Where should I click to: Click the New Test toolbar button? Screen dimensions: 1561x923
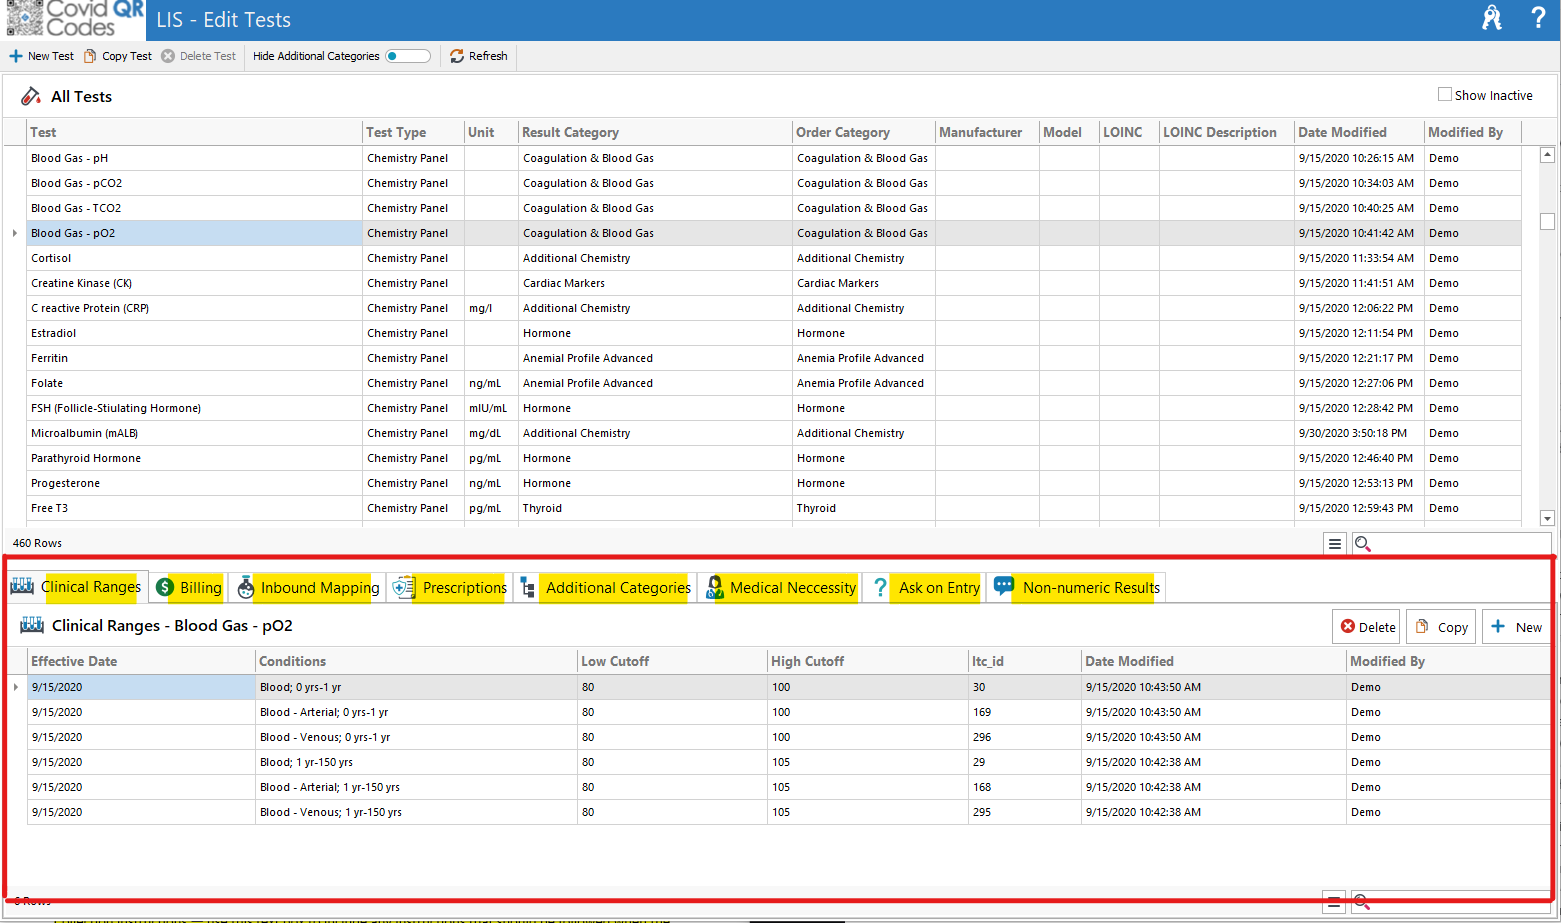(x=41, y=56)
